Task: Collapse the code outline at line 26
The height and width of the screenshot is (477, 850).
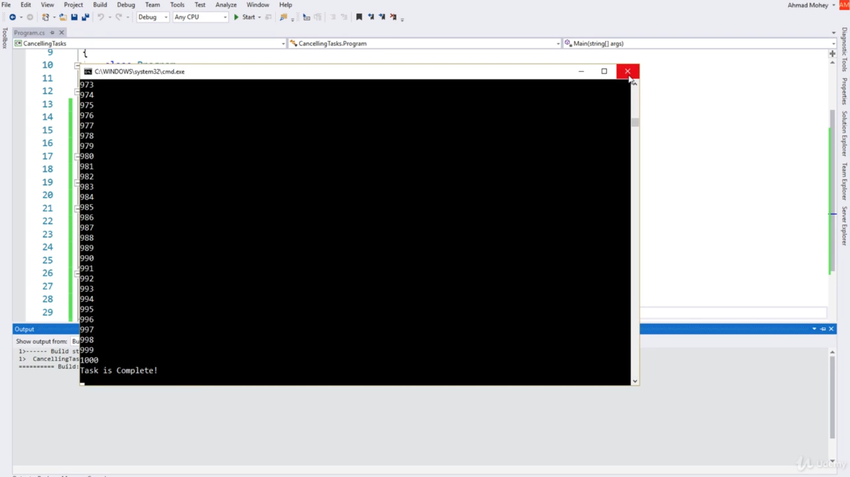Action: (x=77, y=274)
